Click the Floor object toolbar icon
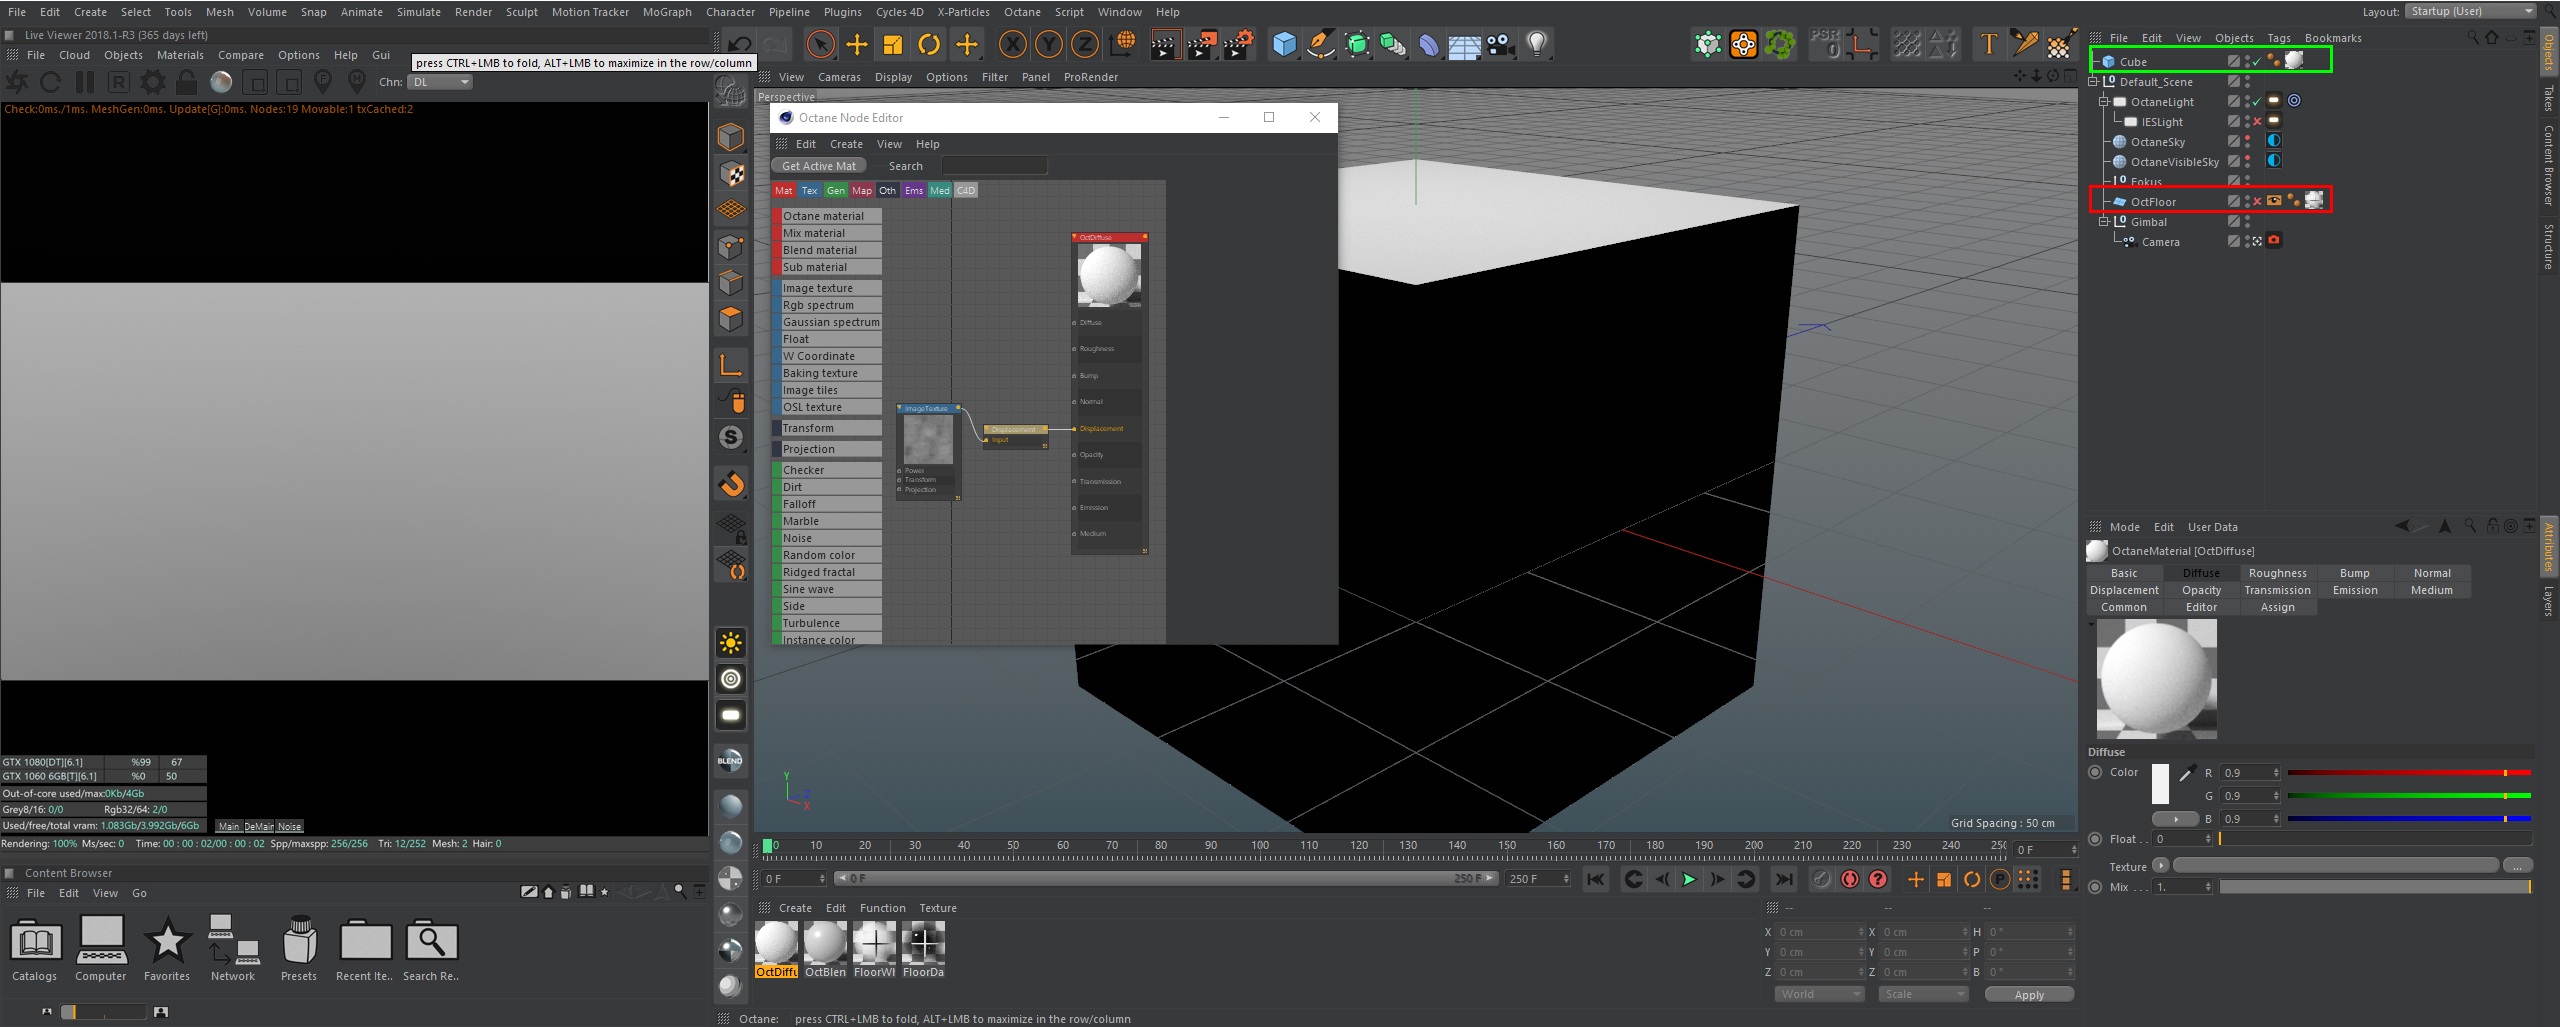This screenshot has height=1027, width=2560. point(1464,46)
